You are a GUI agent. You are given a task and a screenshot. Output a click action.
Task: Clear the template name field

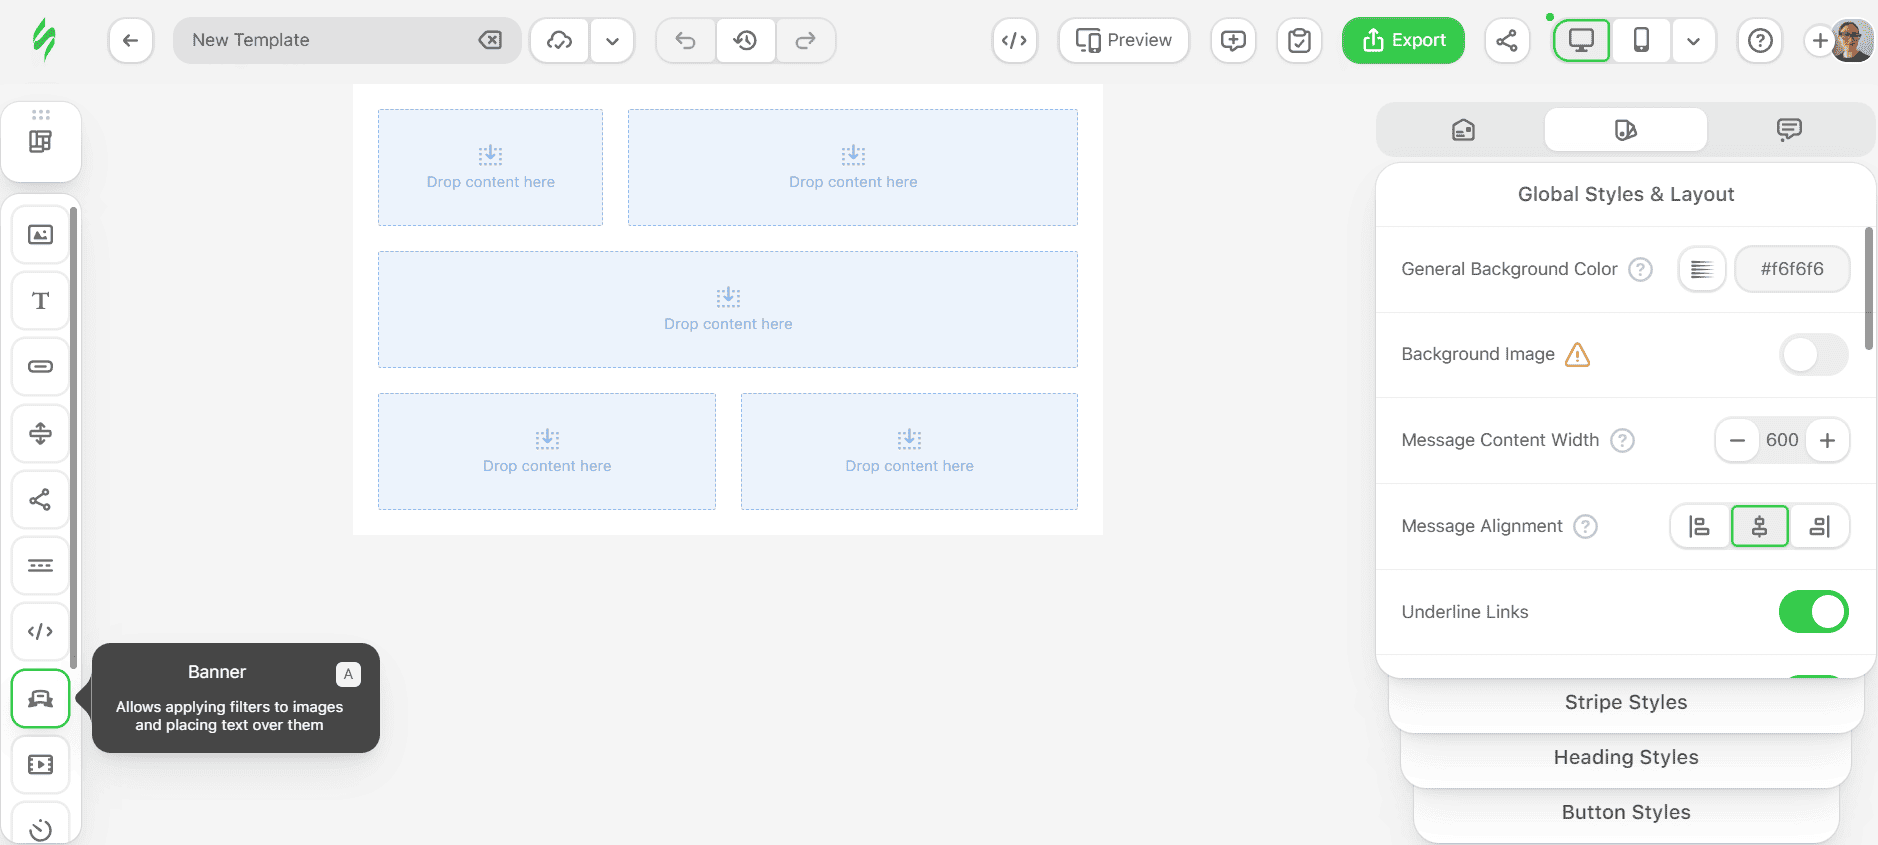click(x=490, y=40)
